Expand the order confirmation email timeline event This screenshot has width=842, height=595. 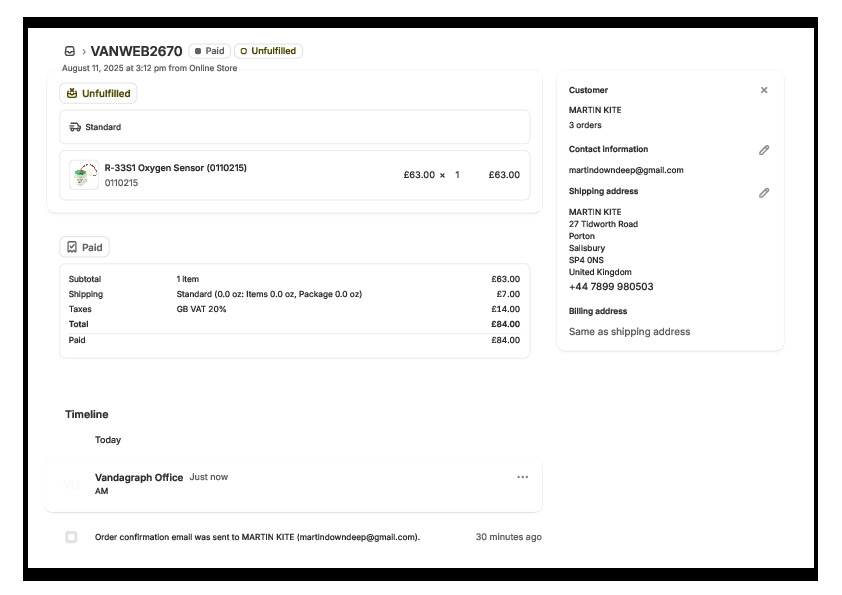pos(257,537)
